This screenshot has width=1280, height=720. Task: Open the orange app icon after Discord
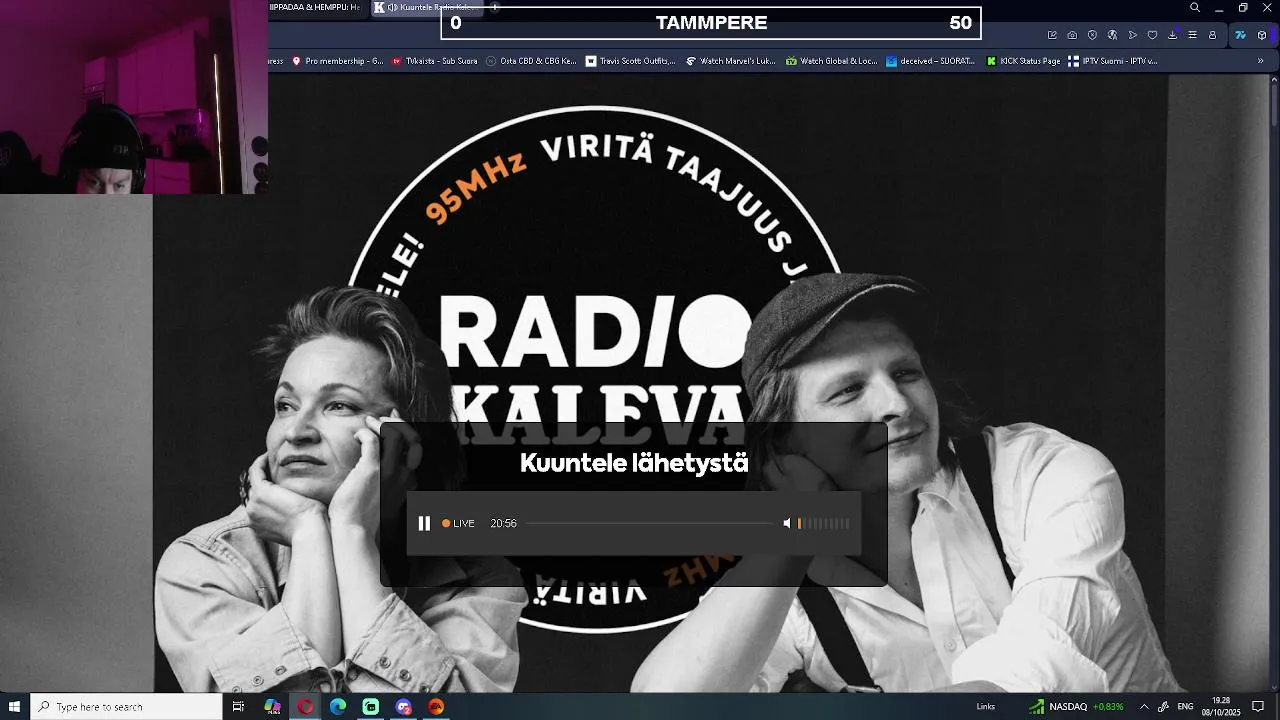[x=437, y=706]
